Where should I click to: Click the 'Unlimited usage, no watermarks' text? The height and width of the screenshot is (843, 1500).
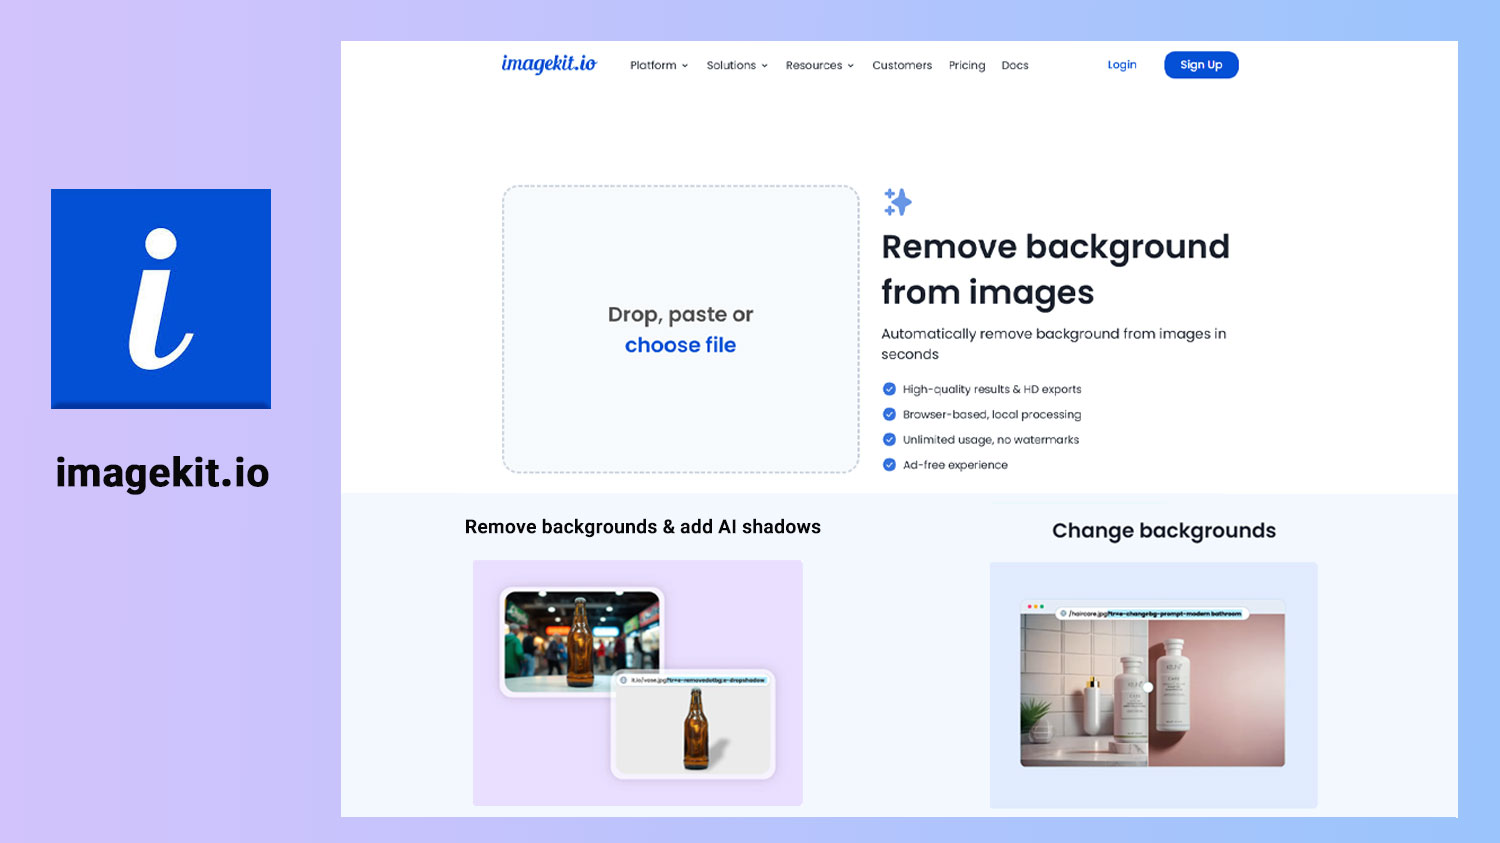point(991,439)
